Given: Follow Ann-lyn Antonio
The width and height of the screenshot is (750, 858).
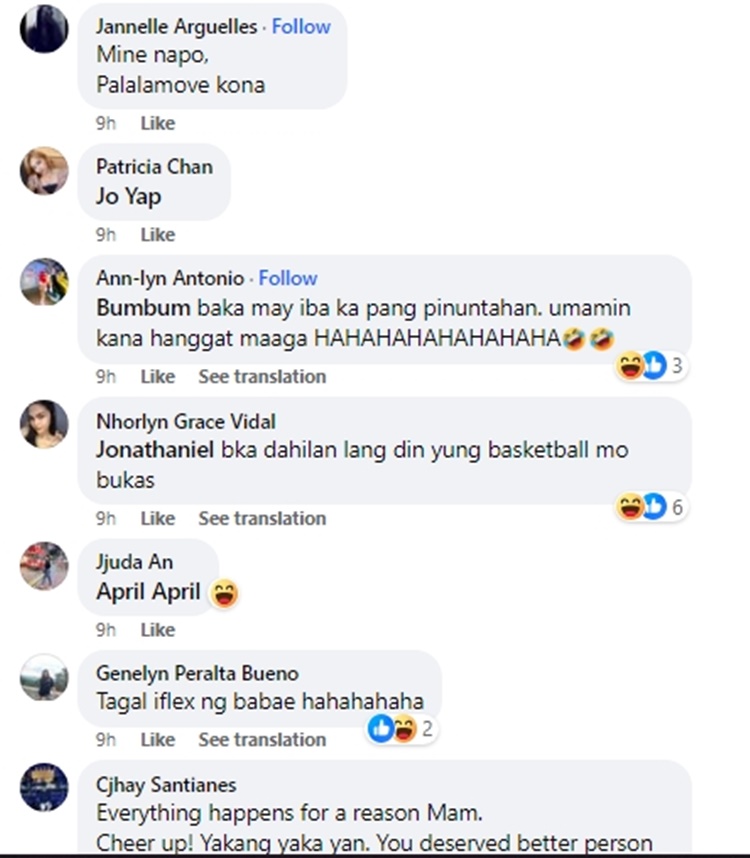Looking at the screenshot, I should (288, 278).
